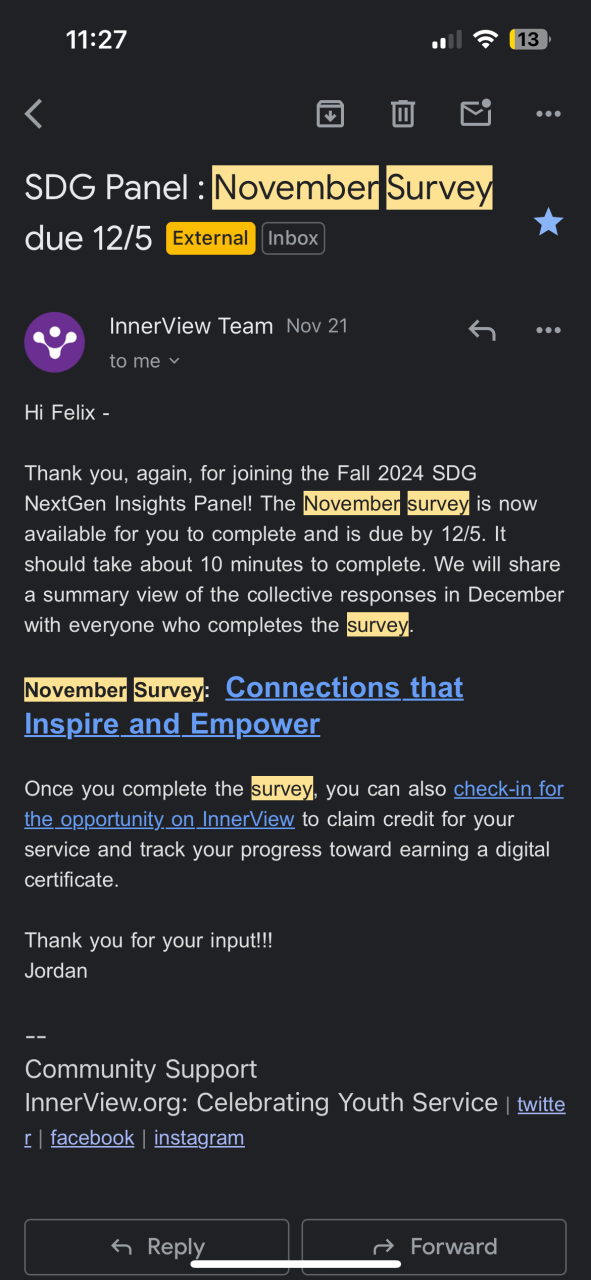Open the 'Connections that Inspire and Empower' link
The image size is (591, 1280).
[x=244, y=706]
